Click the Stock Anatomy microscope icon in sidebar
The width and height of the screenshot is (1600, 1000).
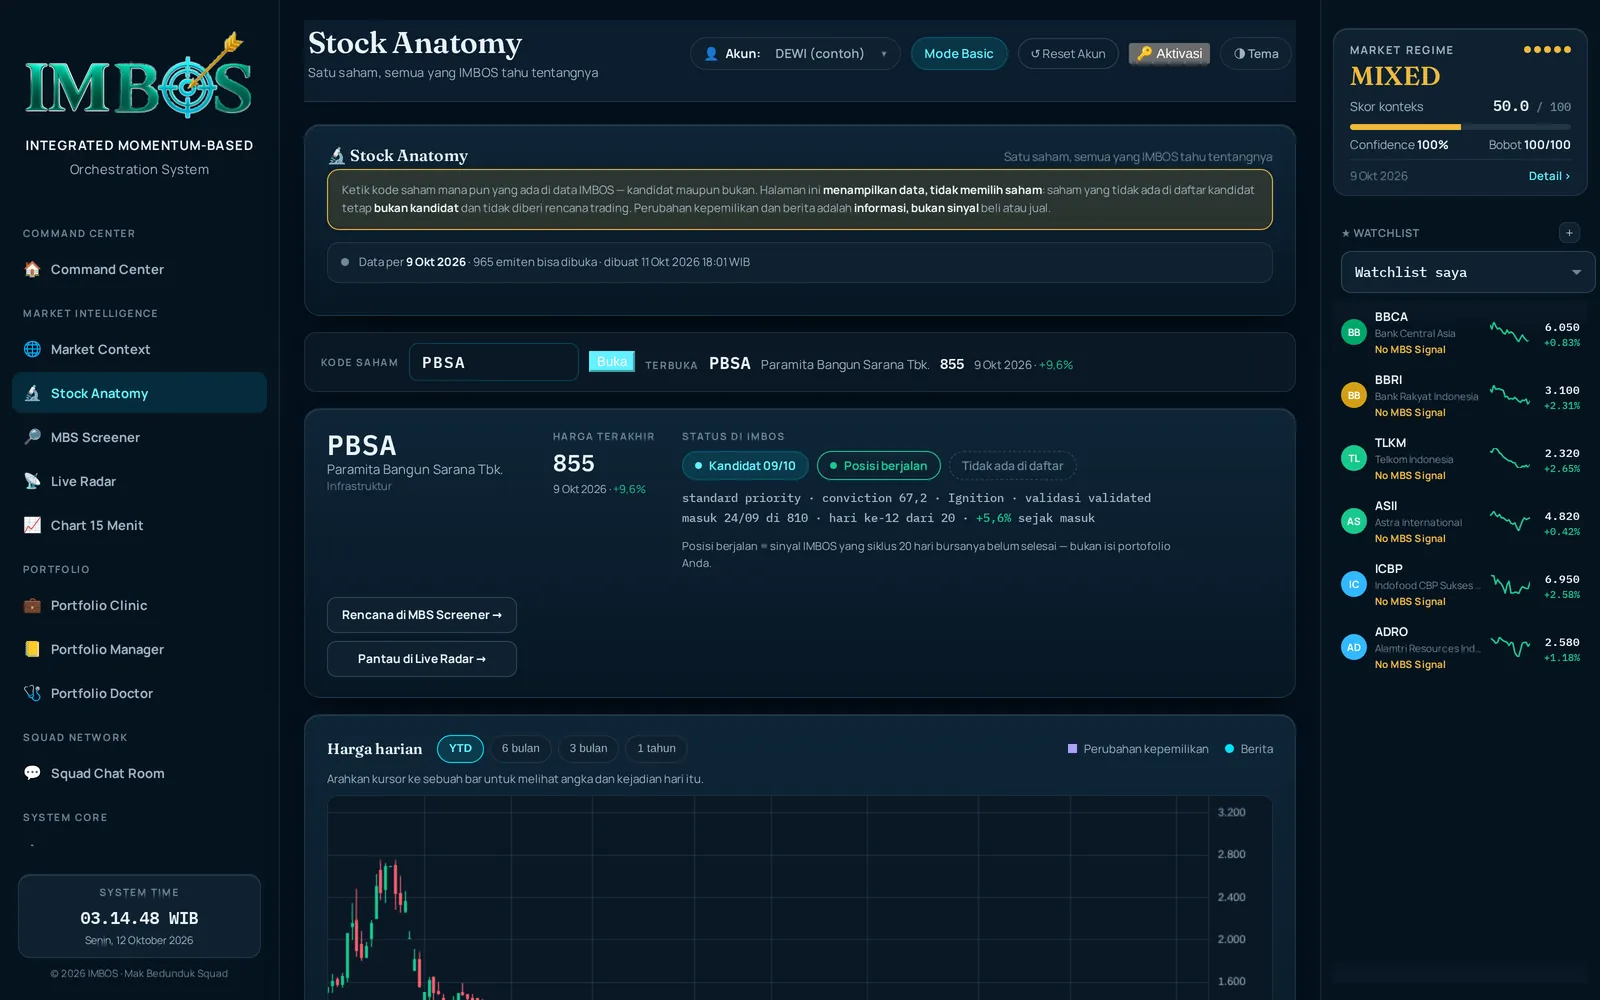tap(32, 393)
